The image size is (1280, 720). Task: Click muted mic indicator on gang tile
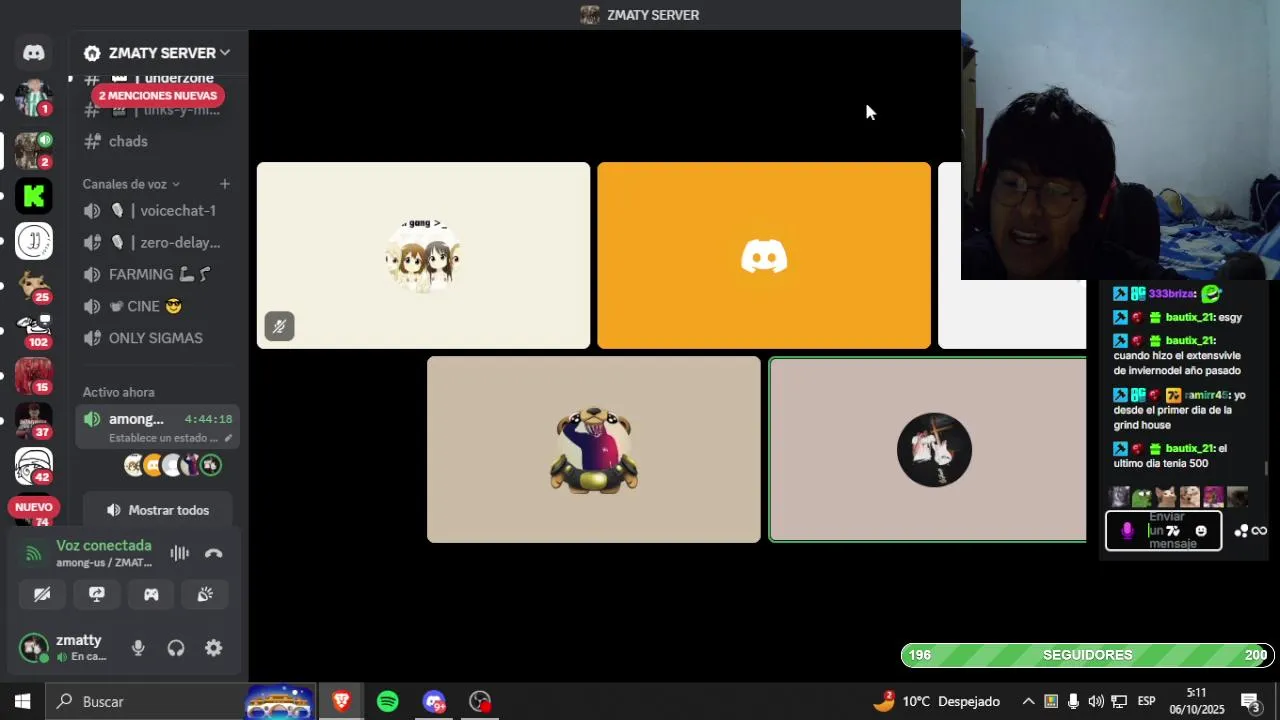pyautogui.click(x=279, y=326)
